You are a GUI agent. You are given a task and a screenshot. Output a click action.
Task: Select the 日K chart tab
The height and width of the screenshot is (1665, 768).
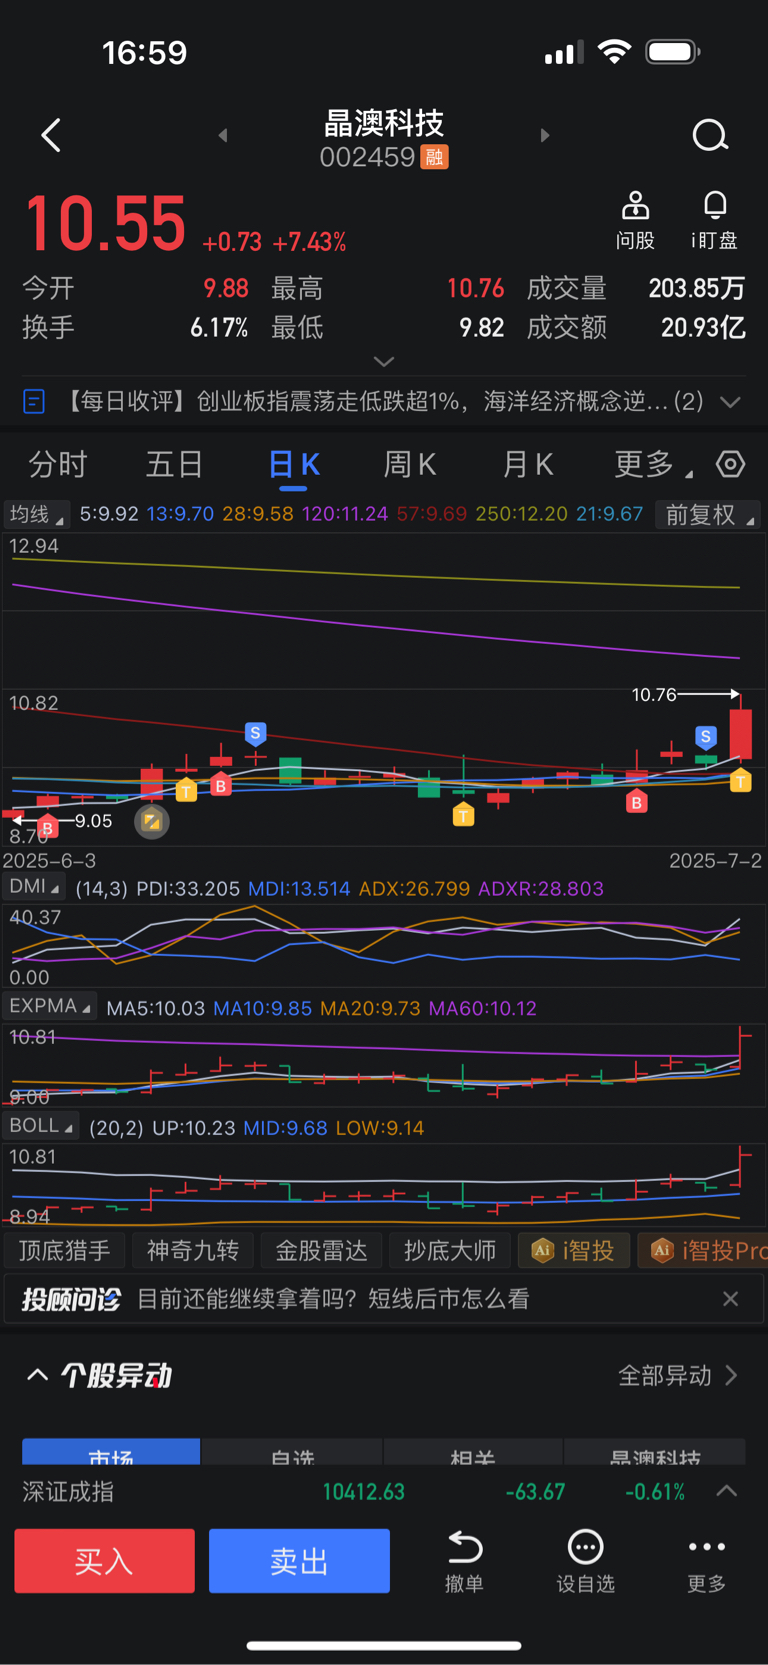pyautogui.click(x=294, y=465)
